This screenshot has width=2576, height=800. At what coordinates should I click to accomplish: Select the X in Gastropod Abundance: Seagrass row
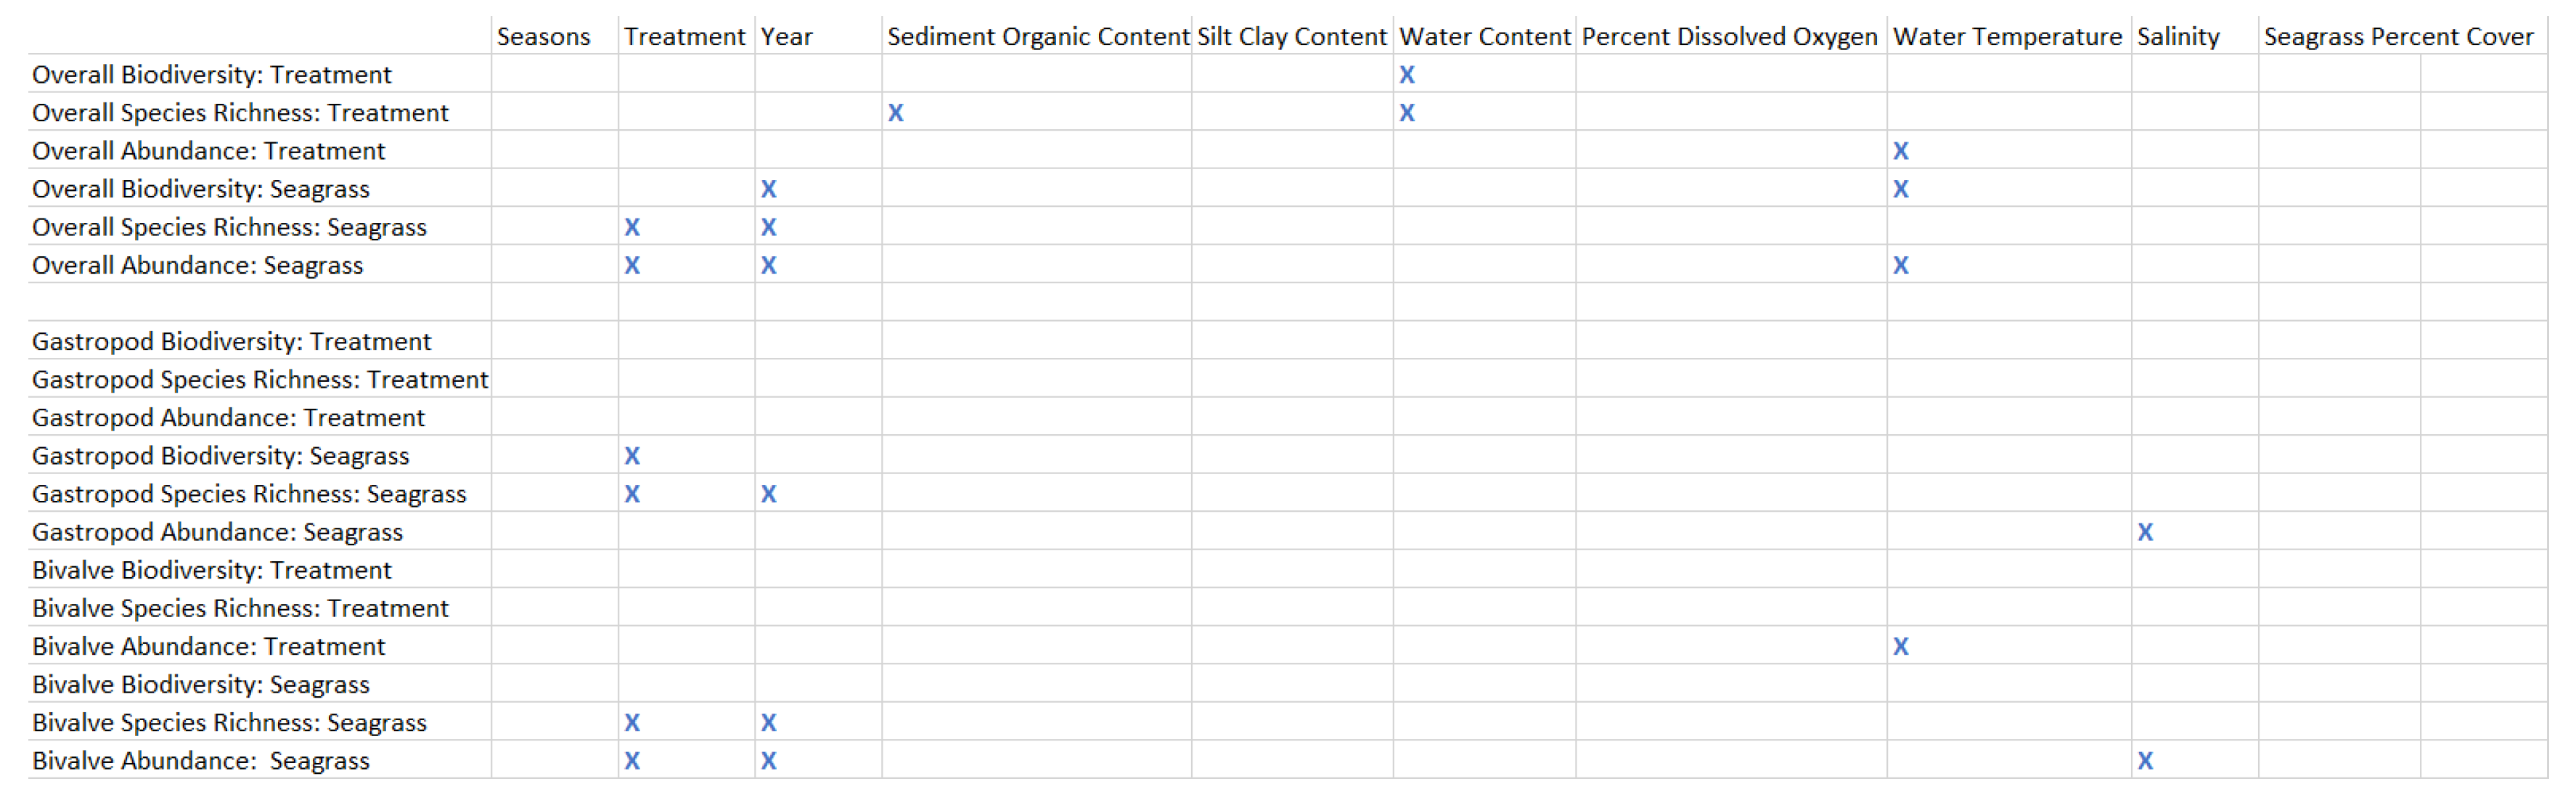(x=2144, y=532)
